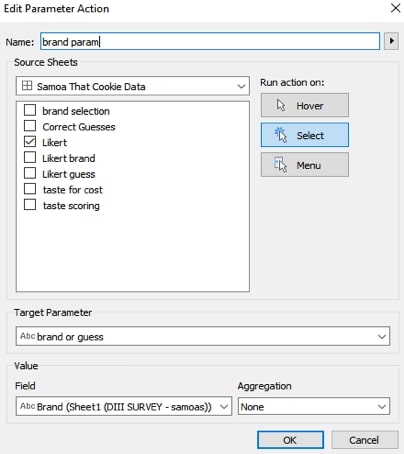
Task: Open the Samoa That Cookie Data dropdown
Action: point(133,86)
